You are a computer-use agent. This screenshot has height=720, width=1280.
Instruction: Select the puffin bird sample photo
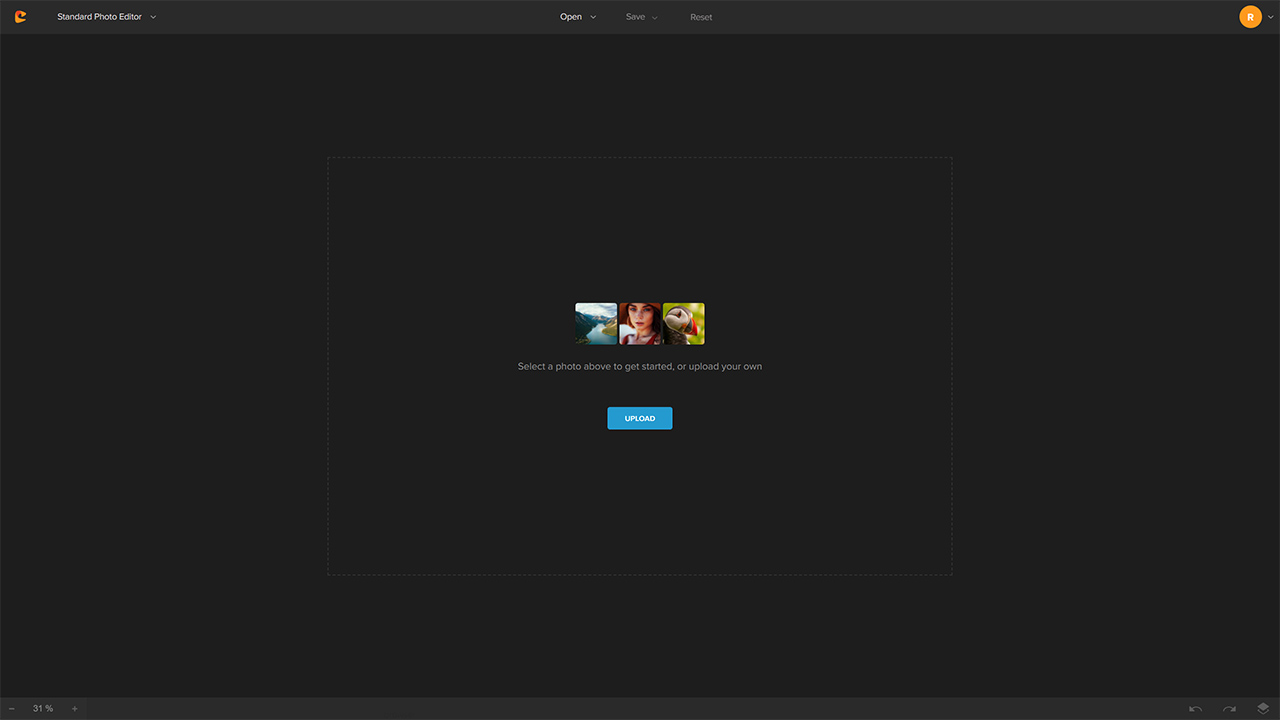(684, 324)
